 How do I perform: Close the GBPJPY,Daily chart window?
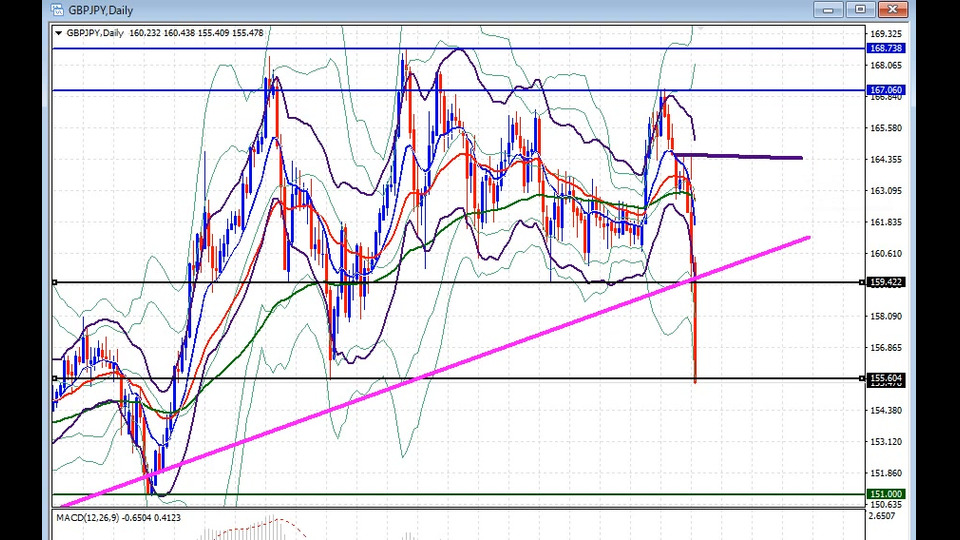click(893, 9)
